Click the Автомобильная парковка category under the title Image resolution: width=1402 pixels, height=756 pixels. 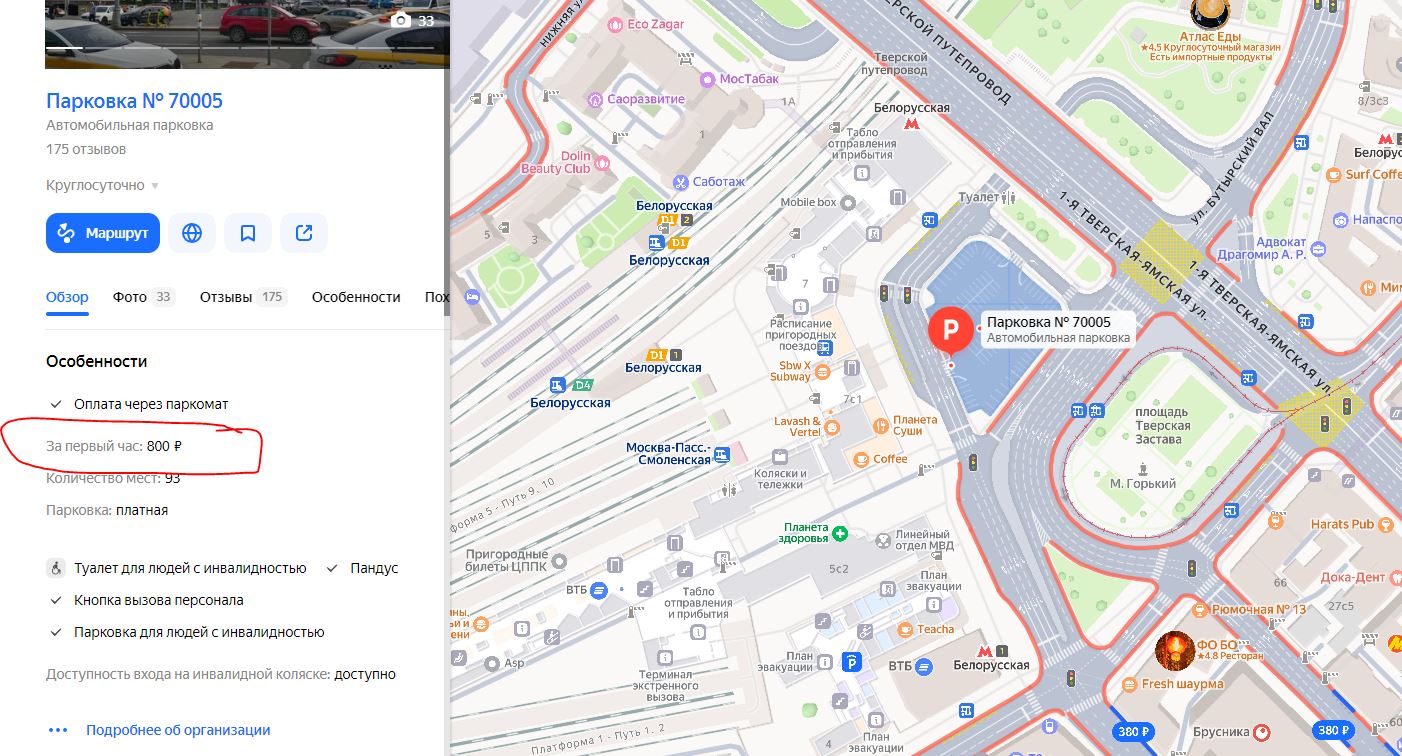[x=130, y=125]
